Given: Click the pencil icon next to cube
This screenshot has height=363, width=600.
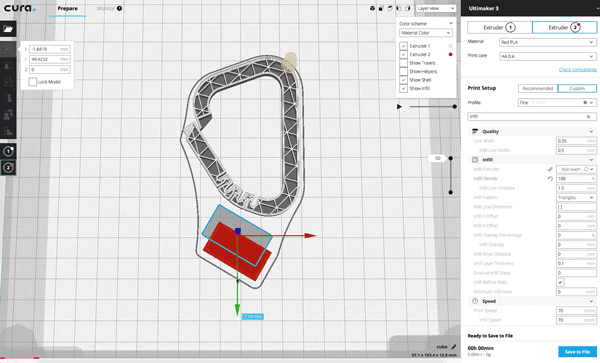Looking at the screenshot, I should click(x=454, y=347).
